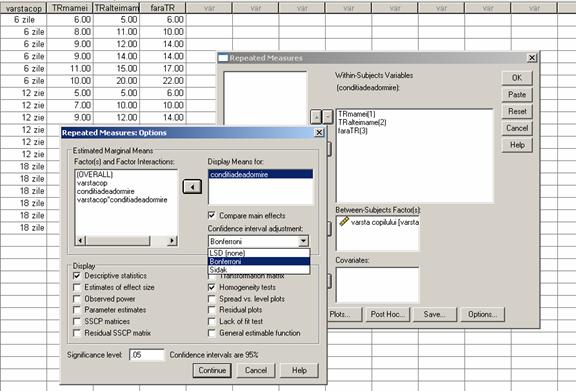Click the varstacop column header
The image size is (576, 391).
coord(24,8)
